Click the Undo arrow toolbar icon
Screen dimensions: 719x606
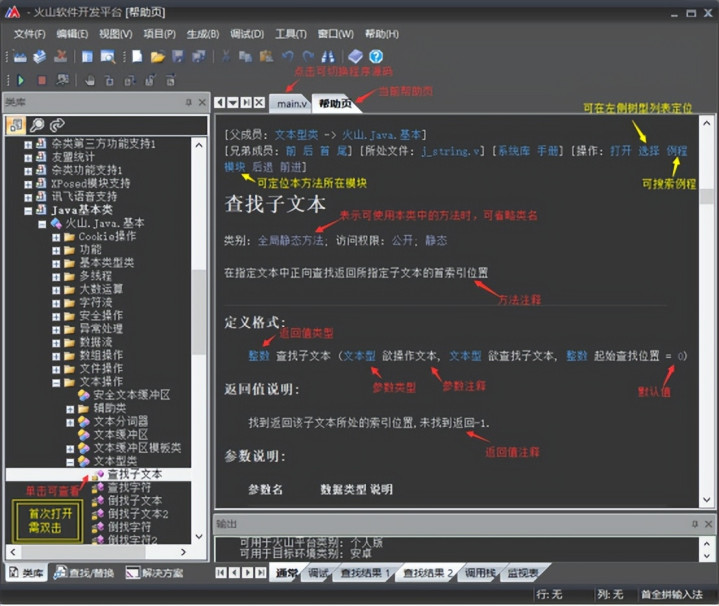[286, 57]
